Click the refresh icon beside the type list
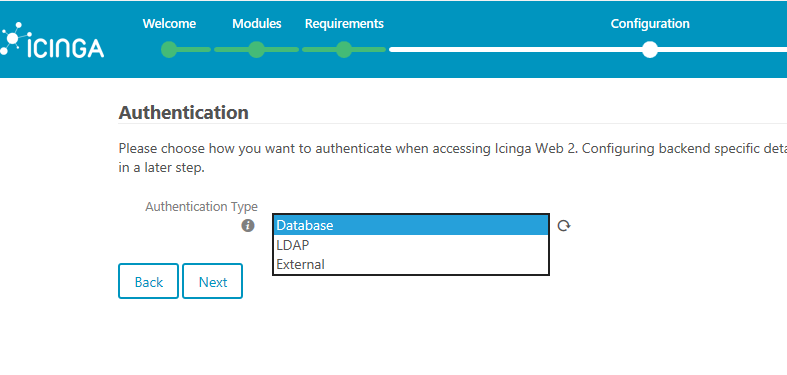Screen dimensions: 787x375 pos(564,226)
